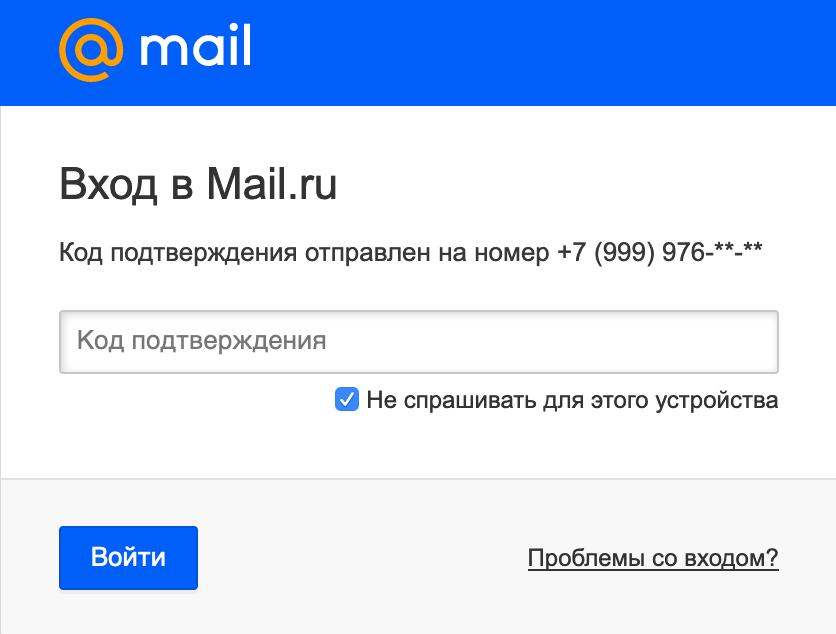
Task: Click the word "устройства" in the checkbox label
Action: point(717,400)
